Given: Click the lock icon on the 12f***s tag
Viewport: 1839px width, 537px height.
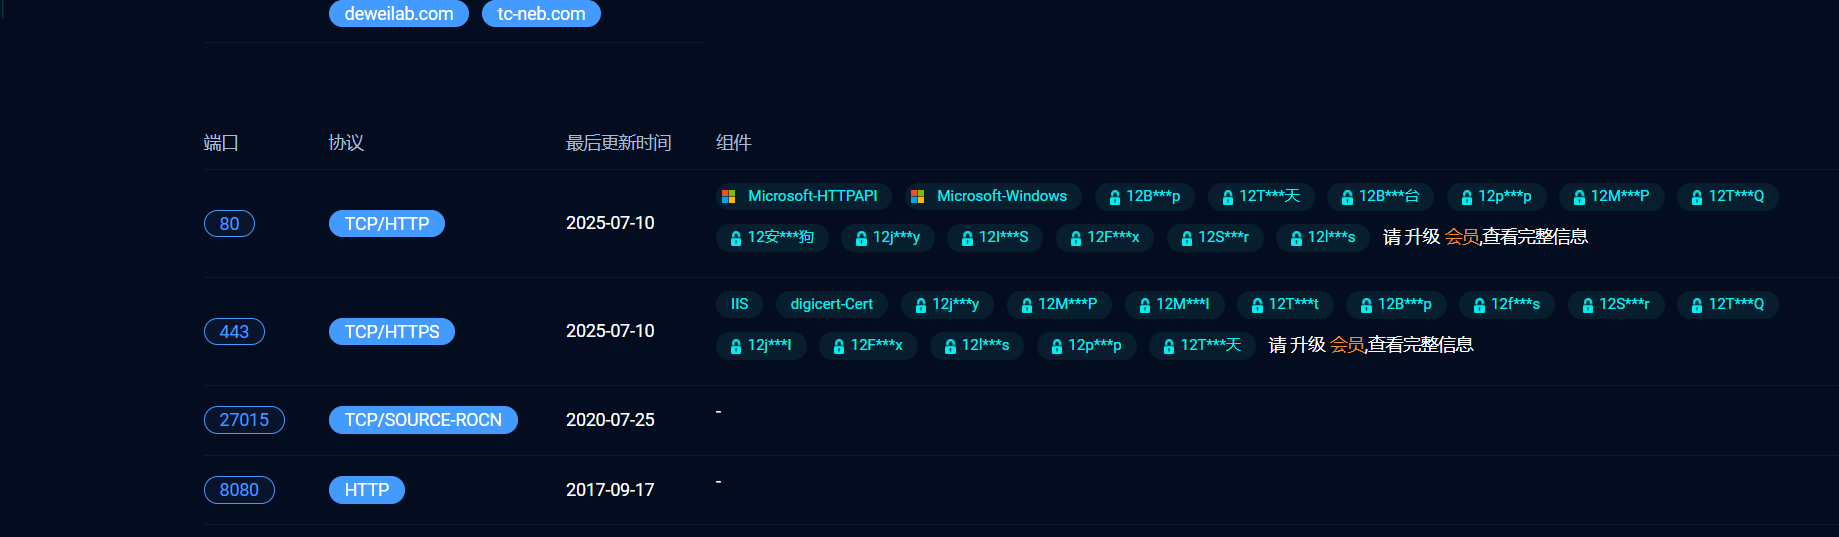Looking at the screenshot, I should [x=1479, y=305].
